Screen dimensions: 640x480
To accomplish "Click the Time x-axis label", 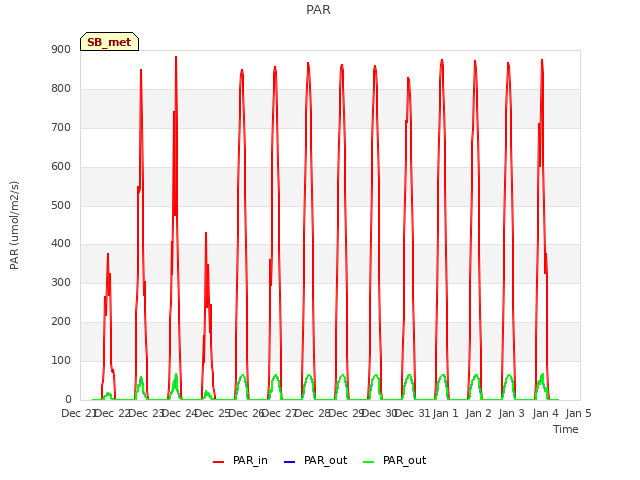I will pyautogui.click(x=566, y=429).
